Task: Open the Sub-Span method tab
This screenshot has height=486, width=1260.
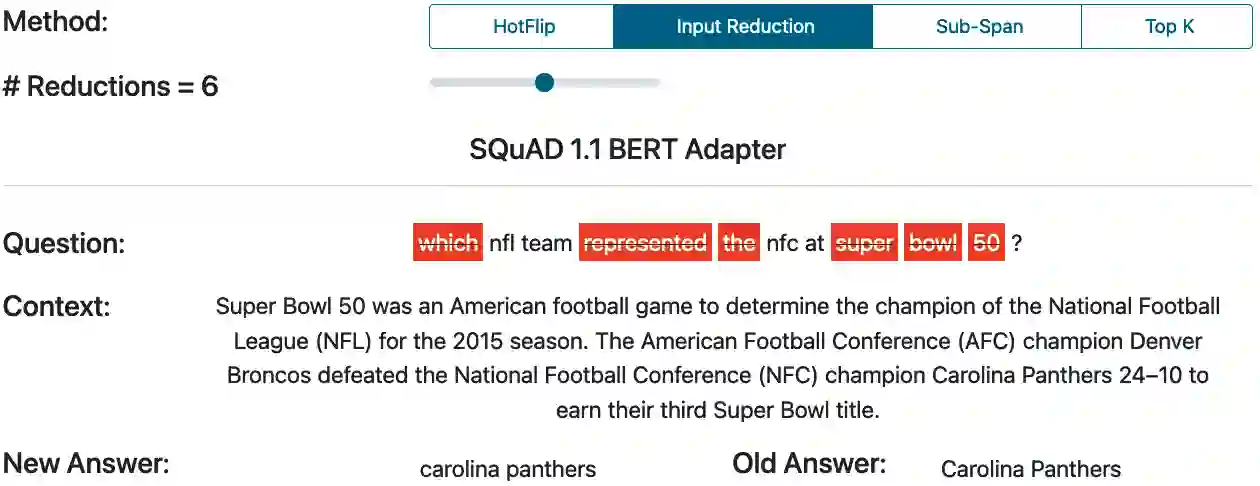Action: (x=978, y=27)
